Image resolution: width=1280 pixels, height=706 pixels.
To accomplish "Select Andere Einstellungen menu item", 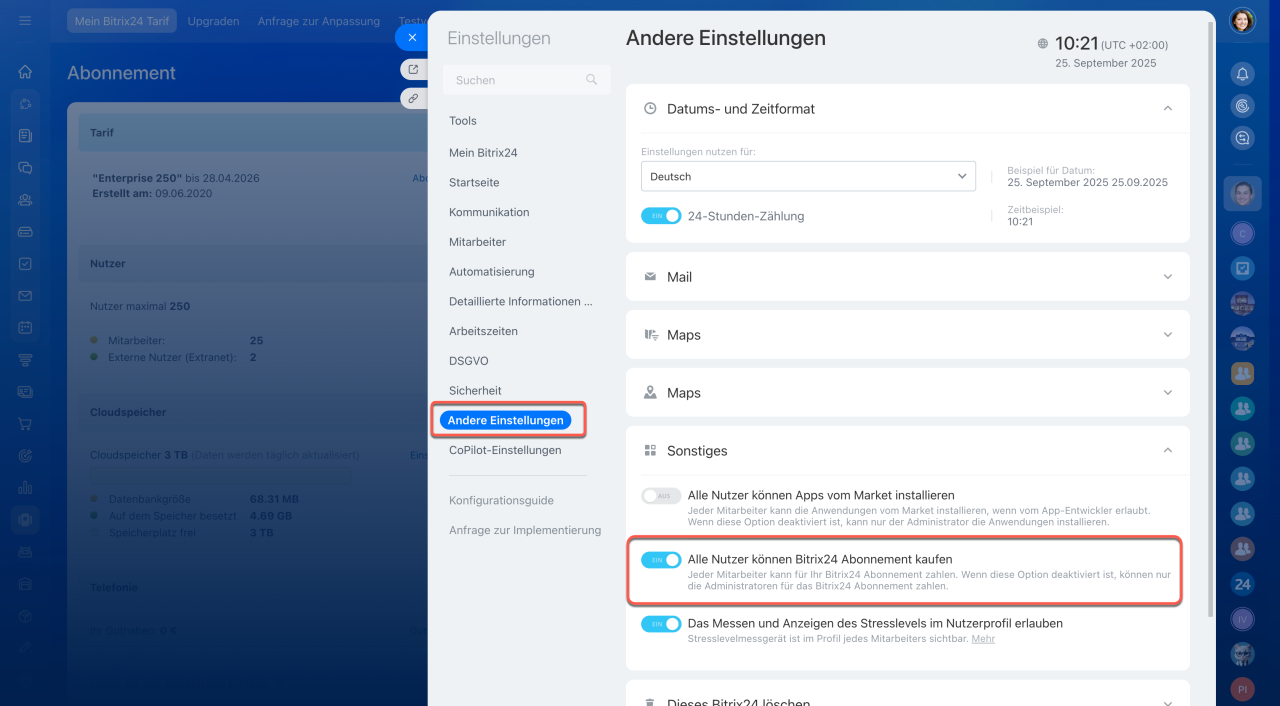I will point(505,421).
